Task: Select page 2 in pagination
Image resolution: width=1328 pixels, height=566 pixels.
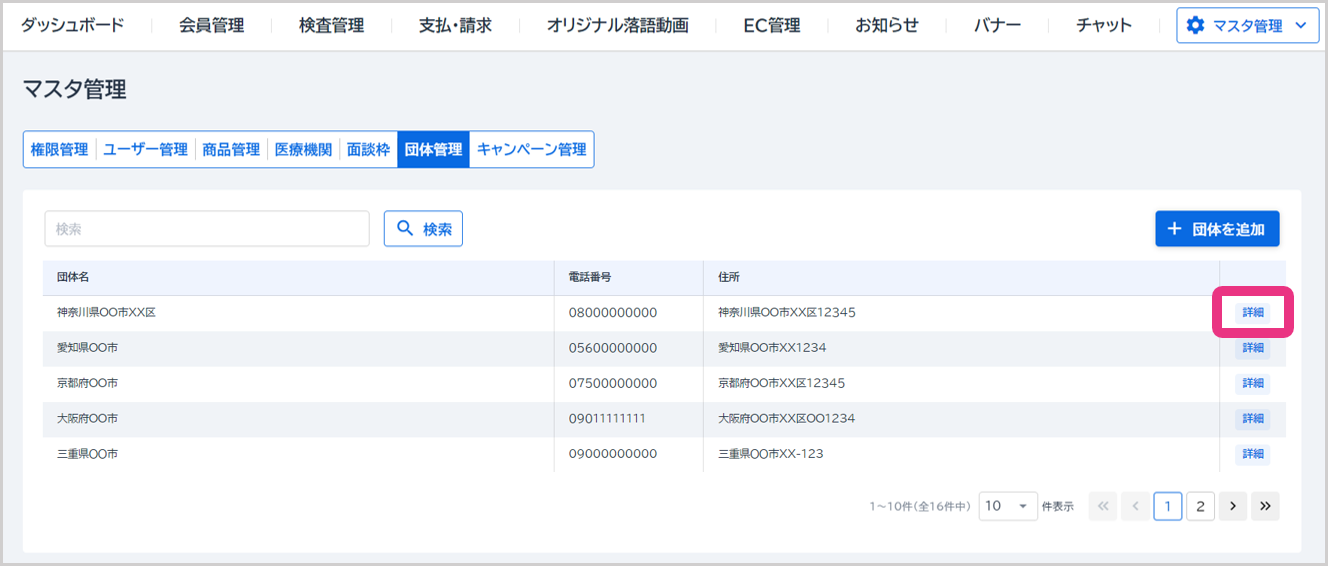Action: [x=1200, y=506]
